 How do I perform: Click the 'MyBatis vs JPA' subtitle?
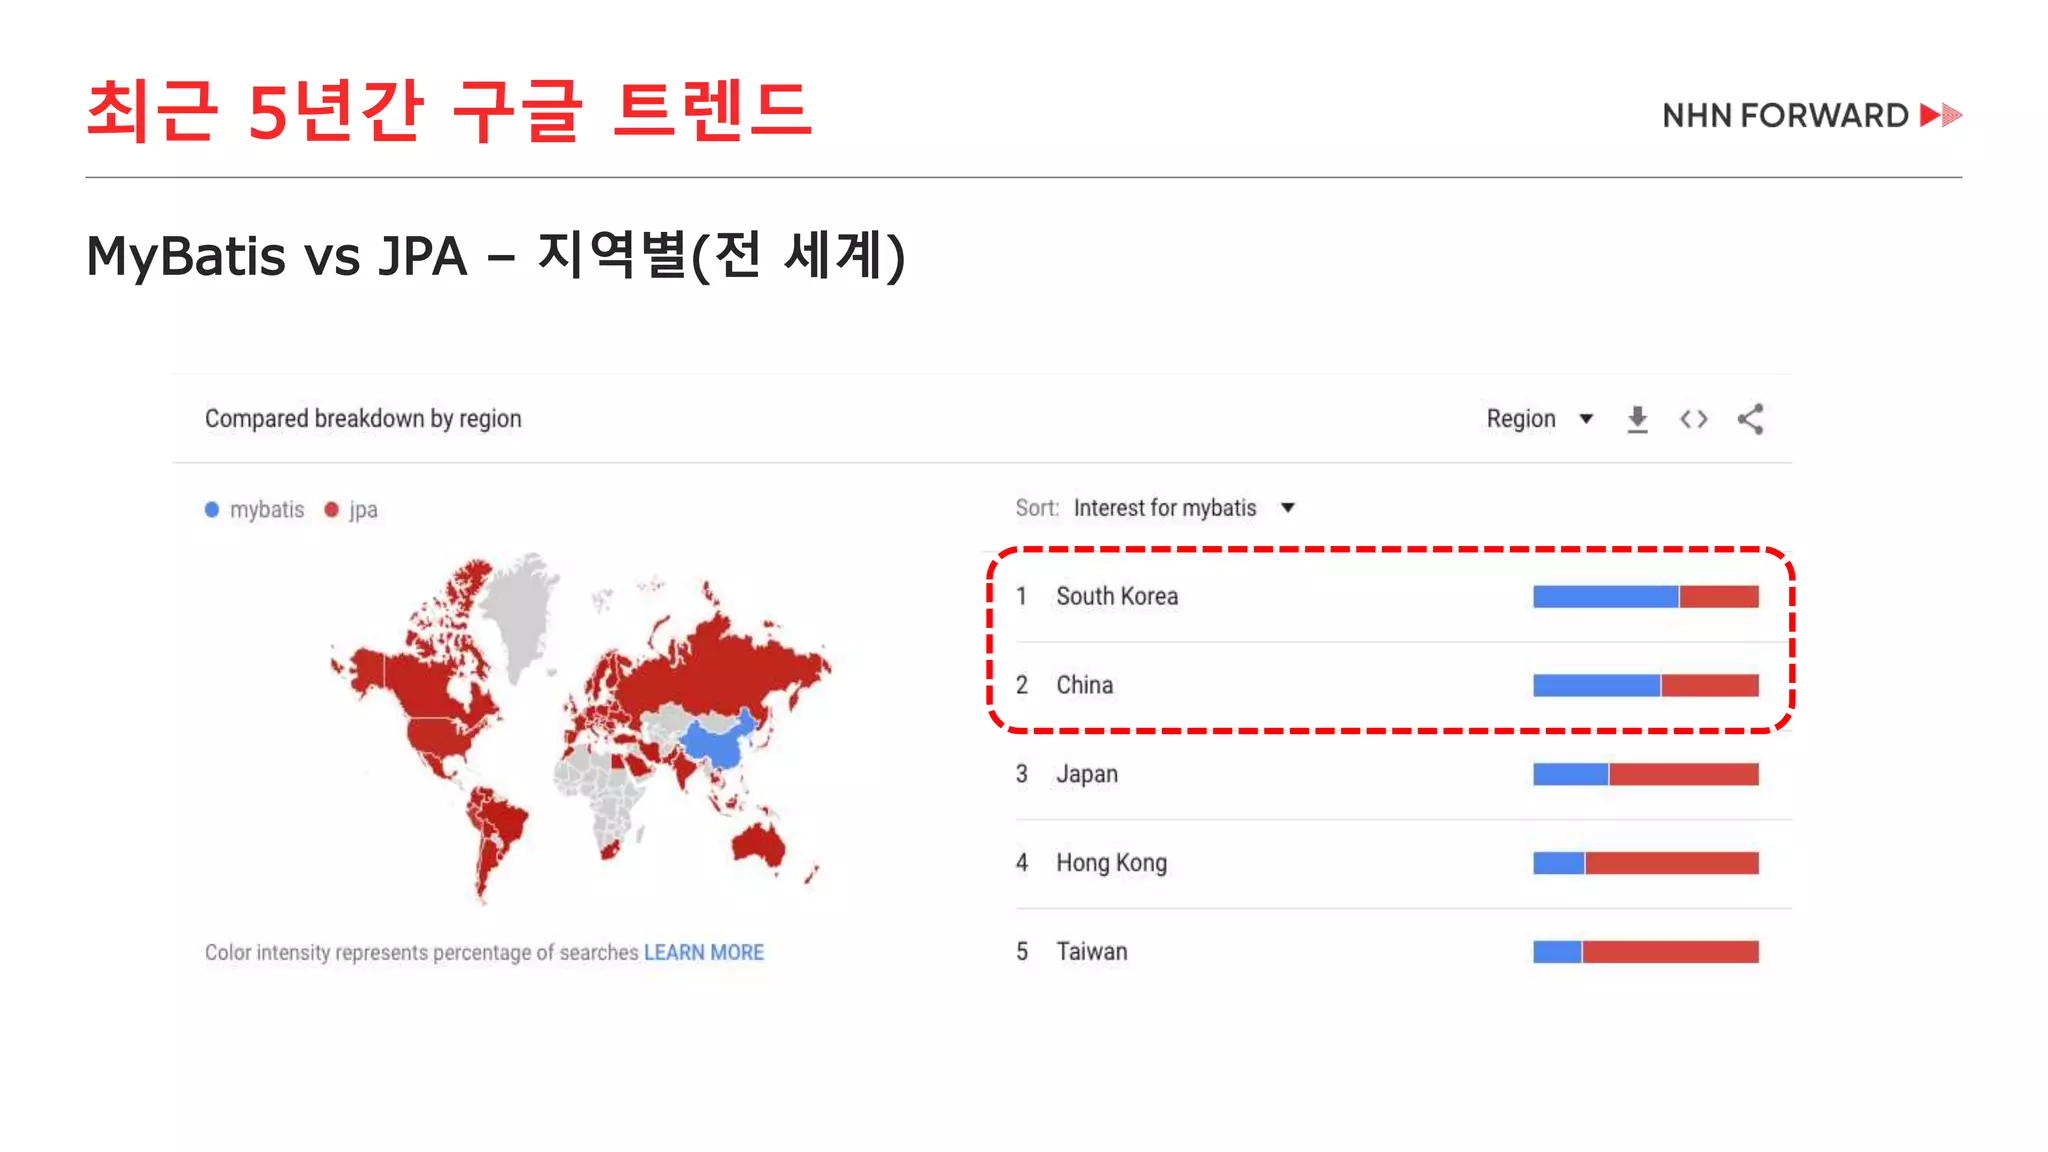496,256
